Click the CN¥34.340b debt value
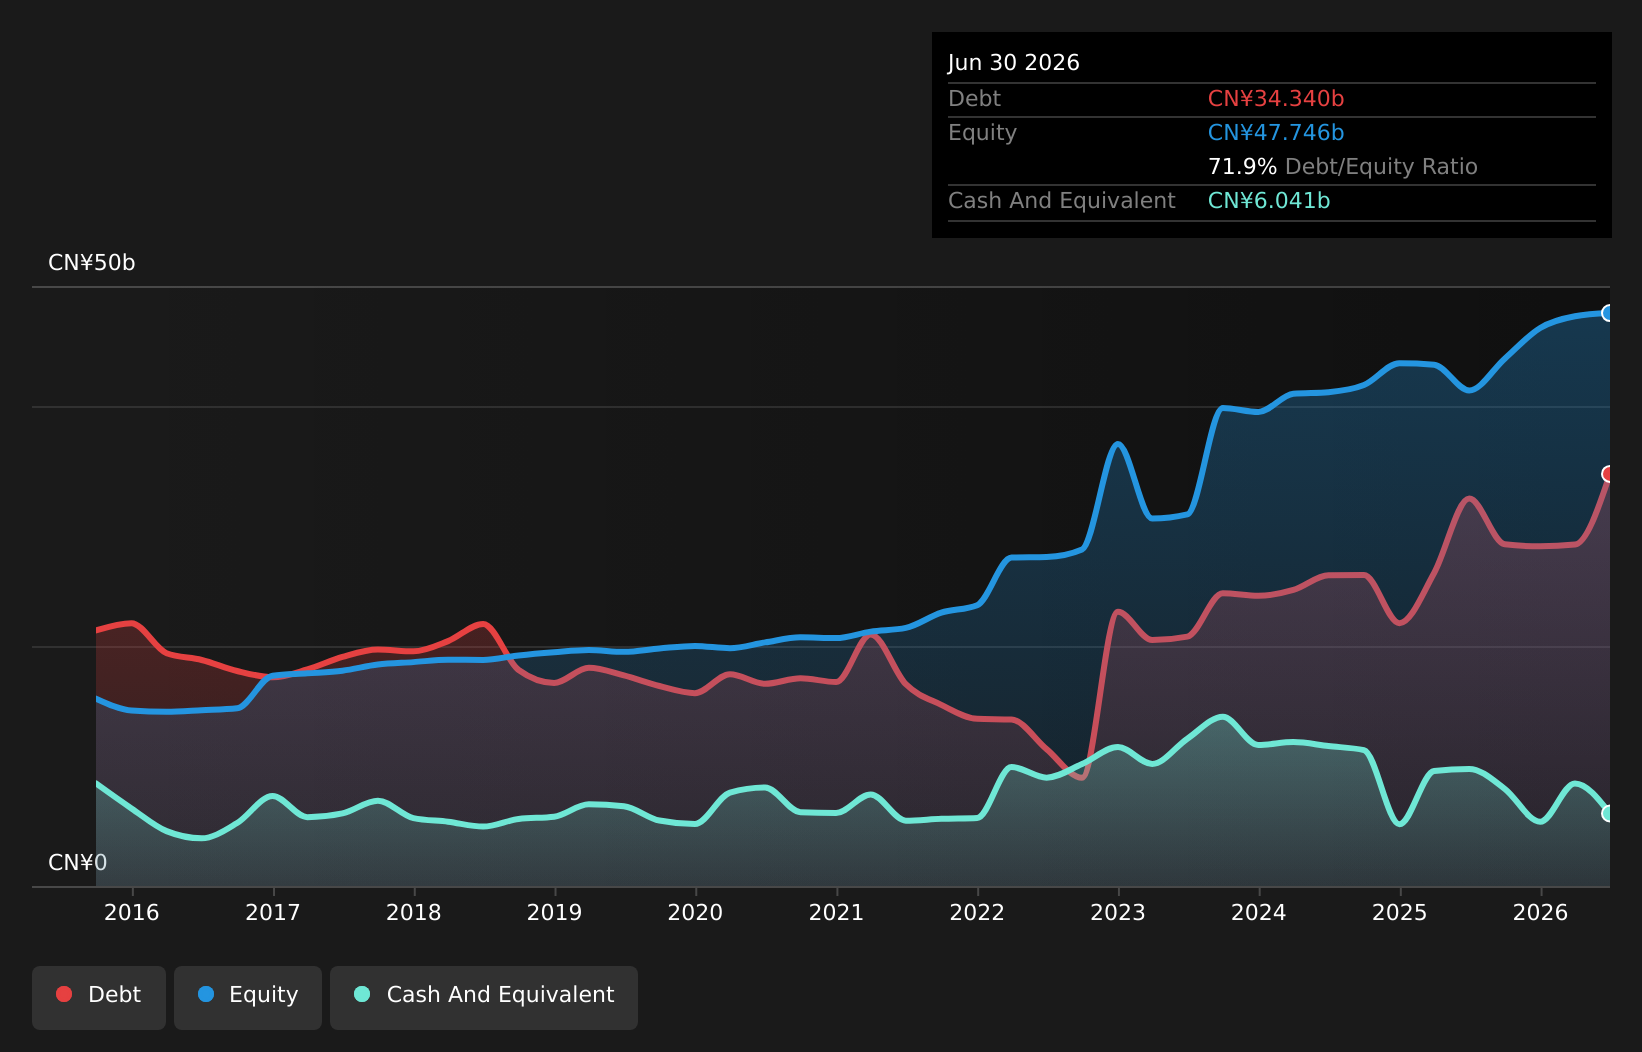1642x1052 pixels. pos(1276,99)
